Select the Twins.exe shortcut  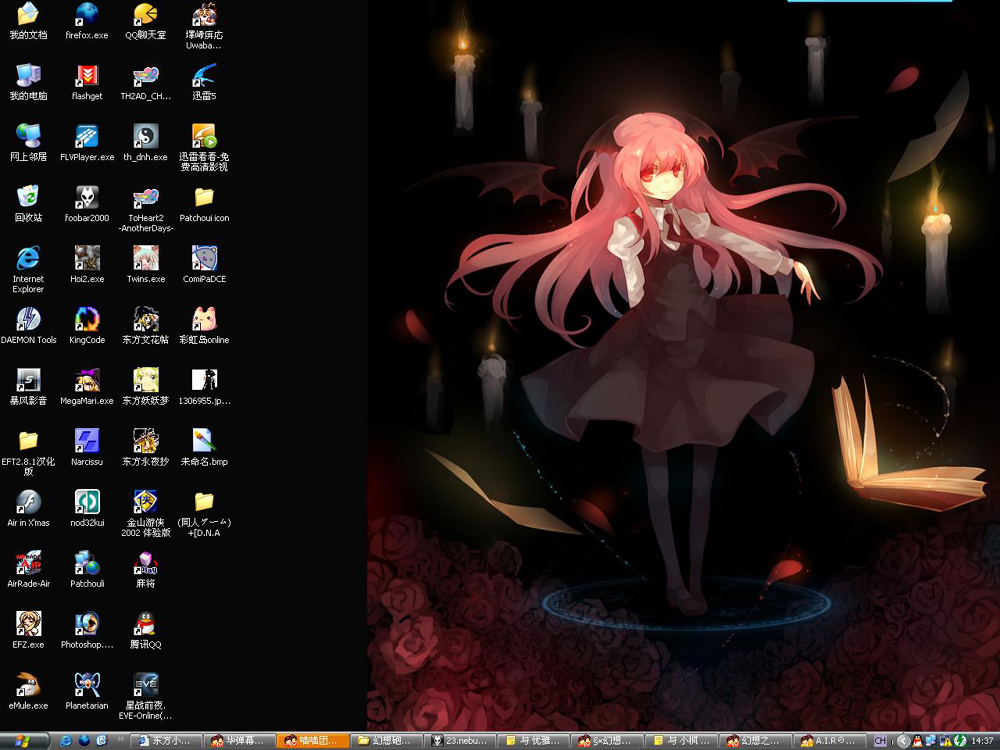coord(145,265)
